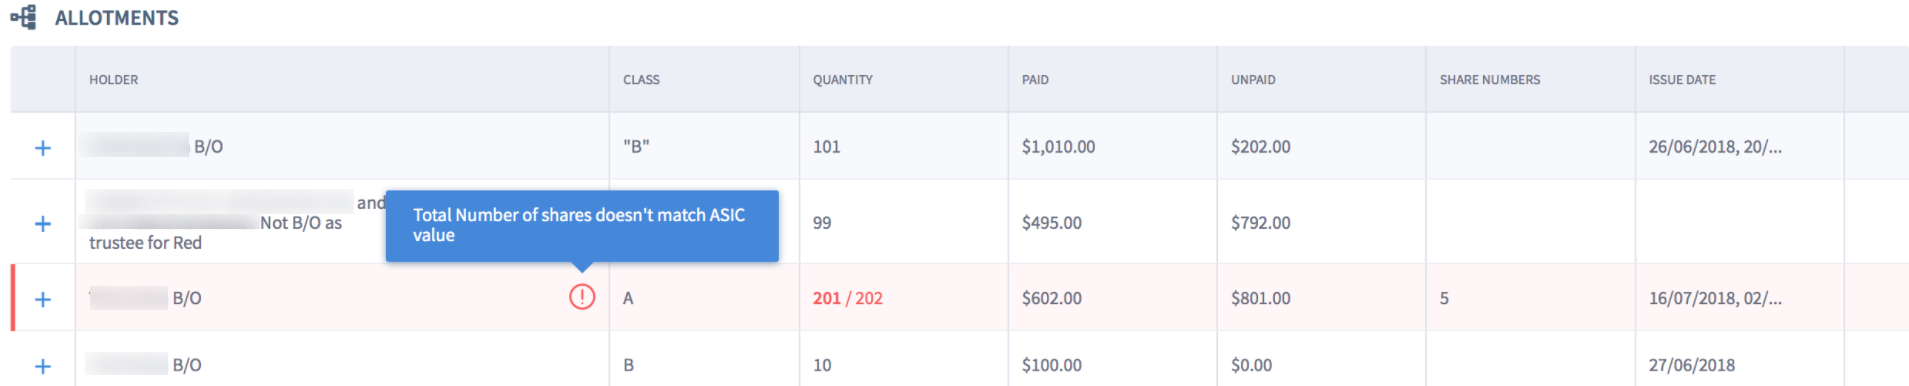Screen dimensions: 1909x386
Task: Sort by the Class column header
Action: [641, 80]
